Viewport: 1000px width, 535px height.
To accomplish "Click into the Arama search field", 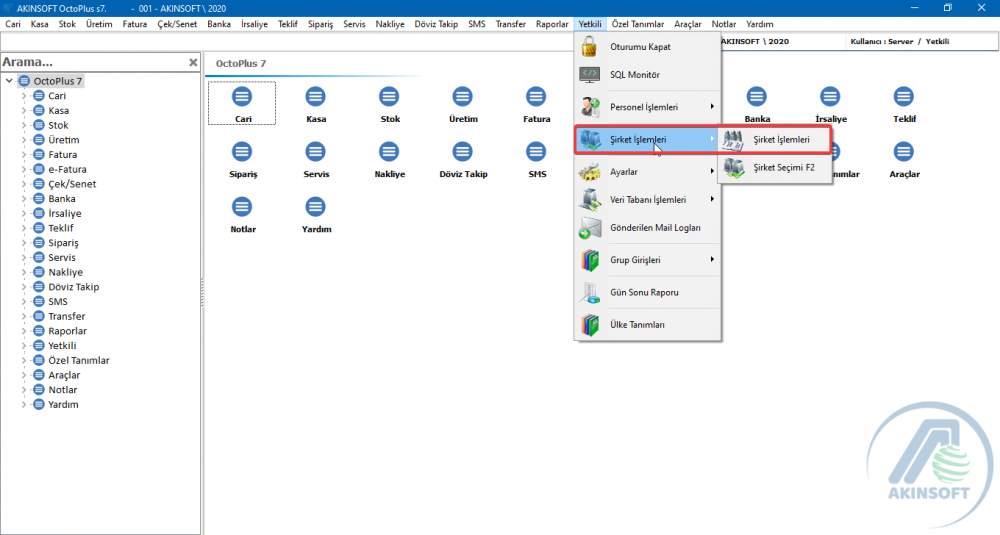I will [x=92, y=62].
